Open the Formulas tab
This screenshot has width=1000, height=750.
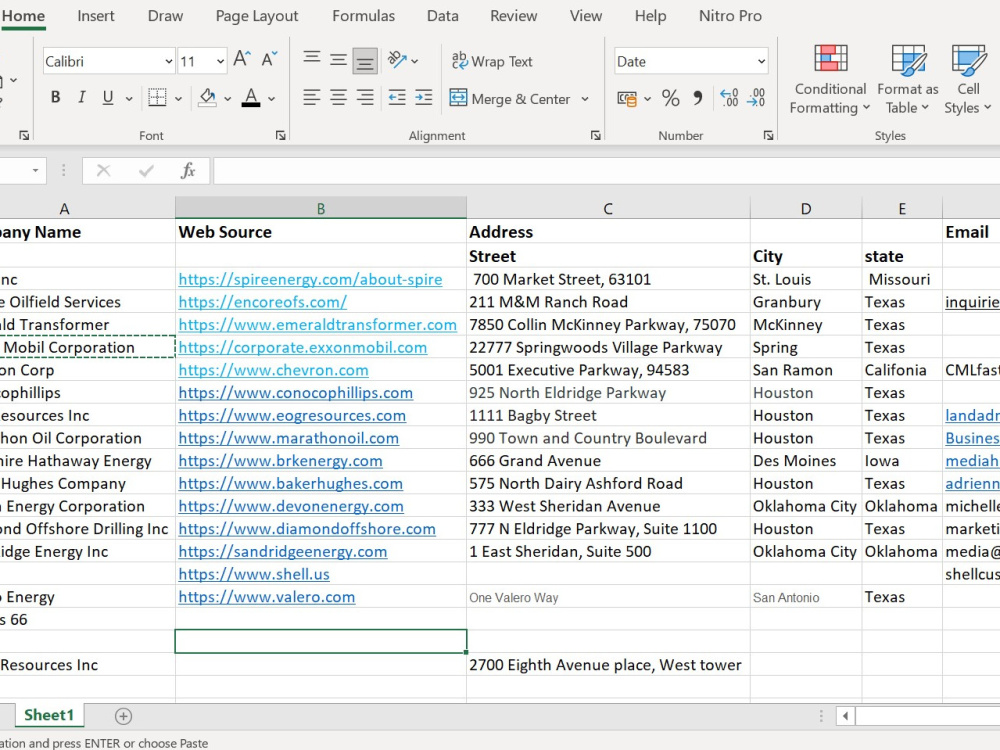[364, 16]
